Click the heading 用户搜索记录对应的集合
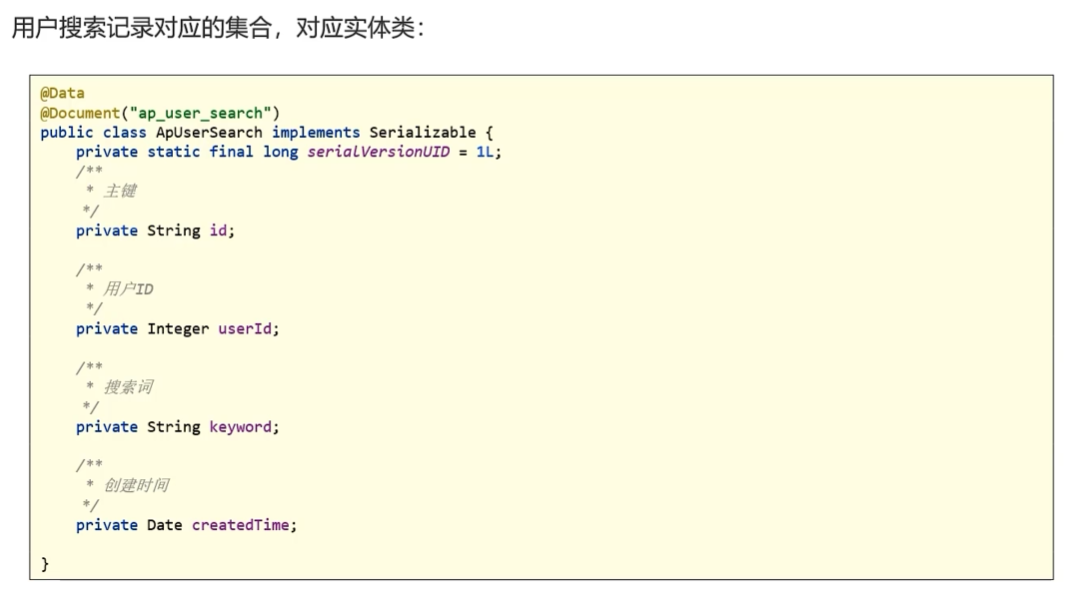The width and height of the screenshot is (1066, 589). [x=141, y=28]
